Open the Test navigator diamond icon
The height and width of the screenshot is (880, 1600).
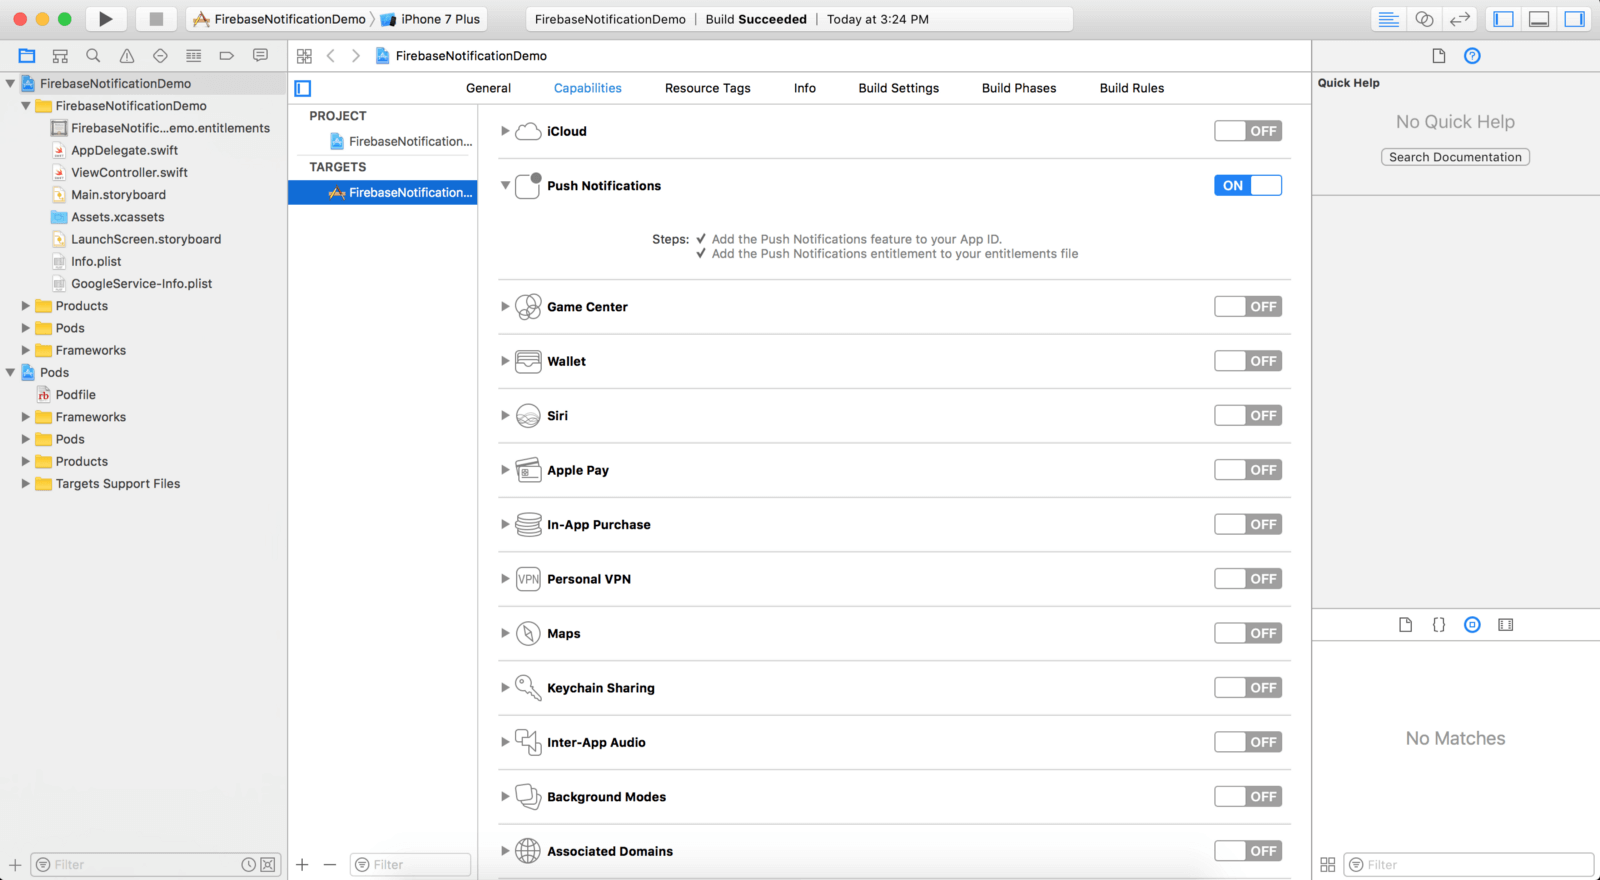click(160, 56)
